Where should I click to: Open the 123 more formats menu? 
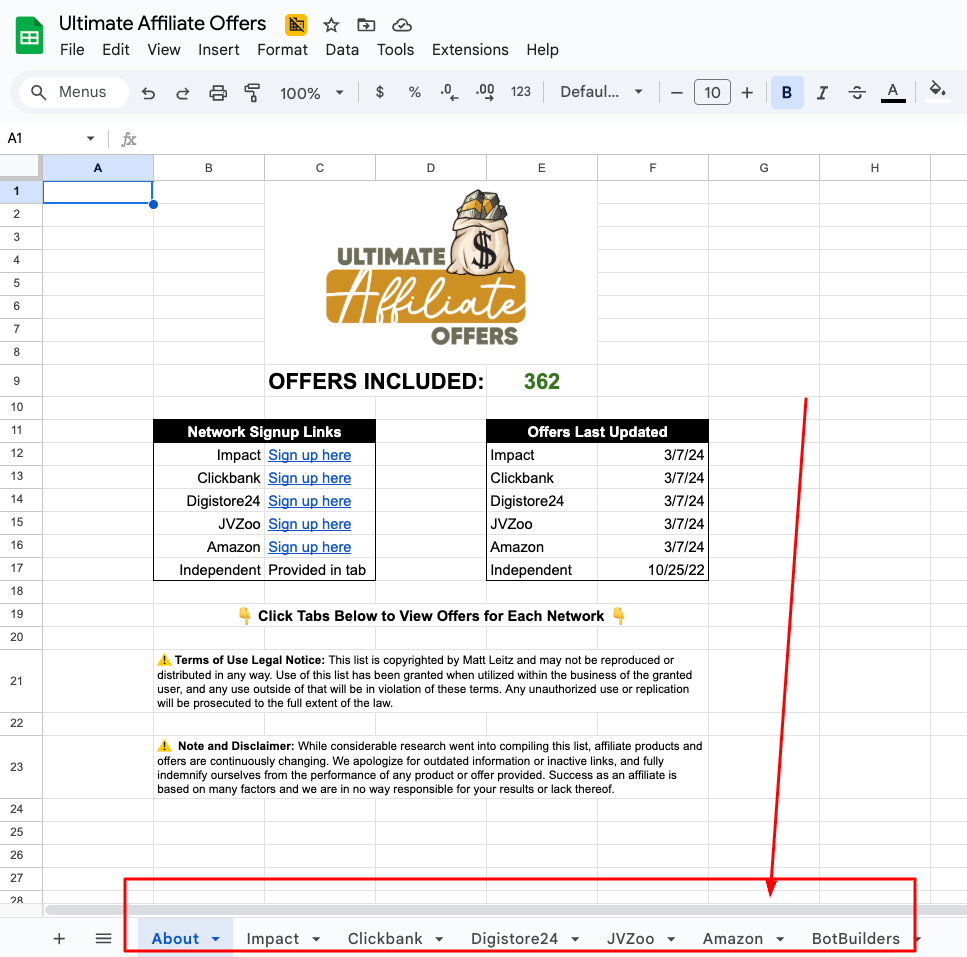pos(521,92)
